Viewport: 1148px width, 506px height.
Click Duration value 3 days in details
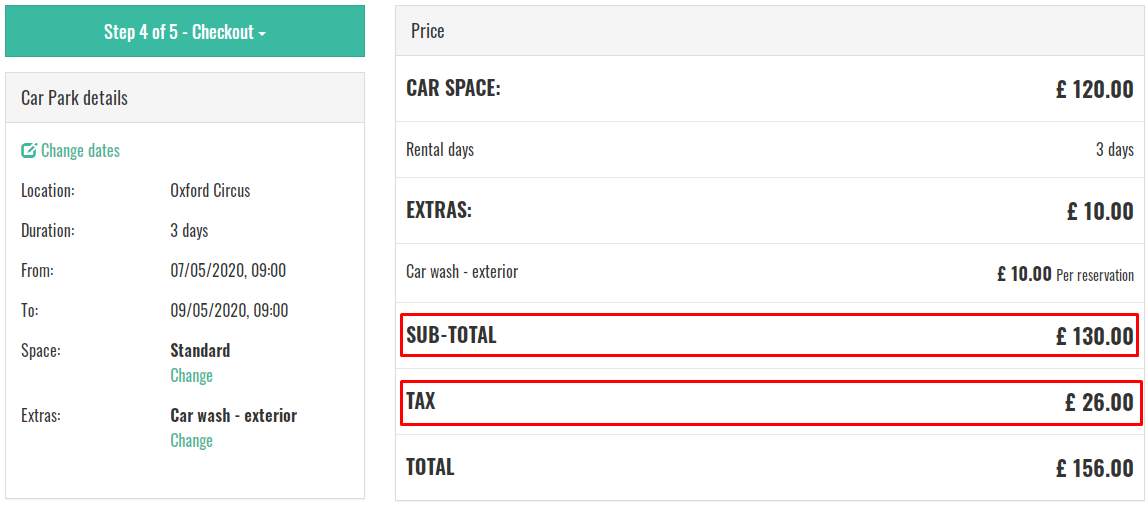coord(190,231)
